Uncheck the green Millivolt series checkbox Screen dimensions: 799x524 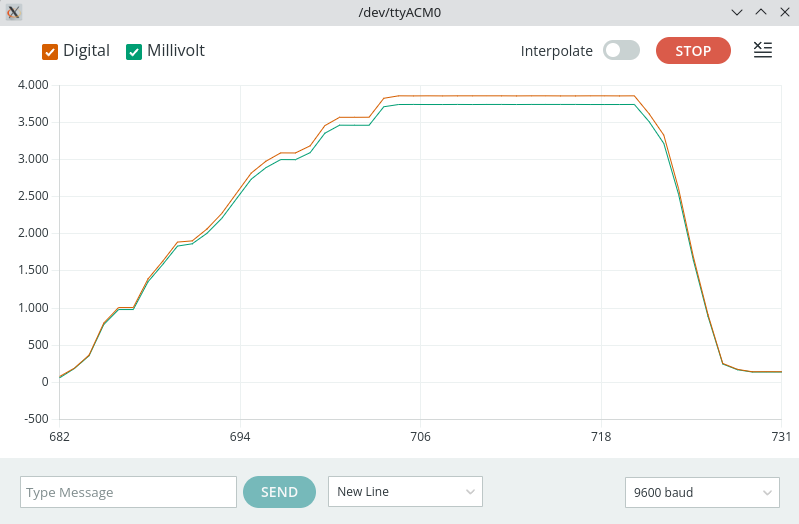click(134, 51)
